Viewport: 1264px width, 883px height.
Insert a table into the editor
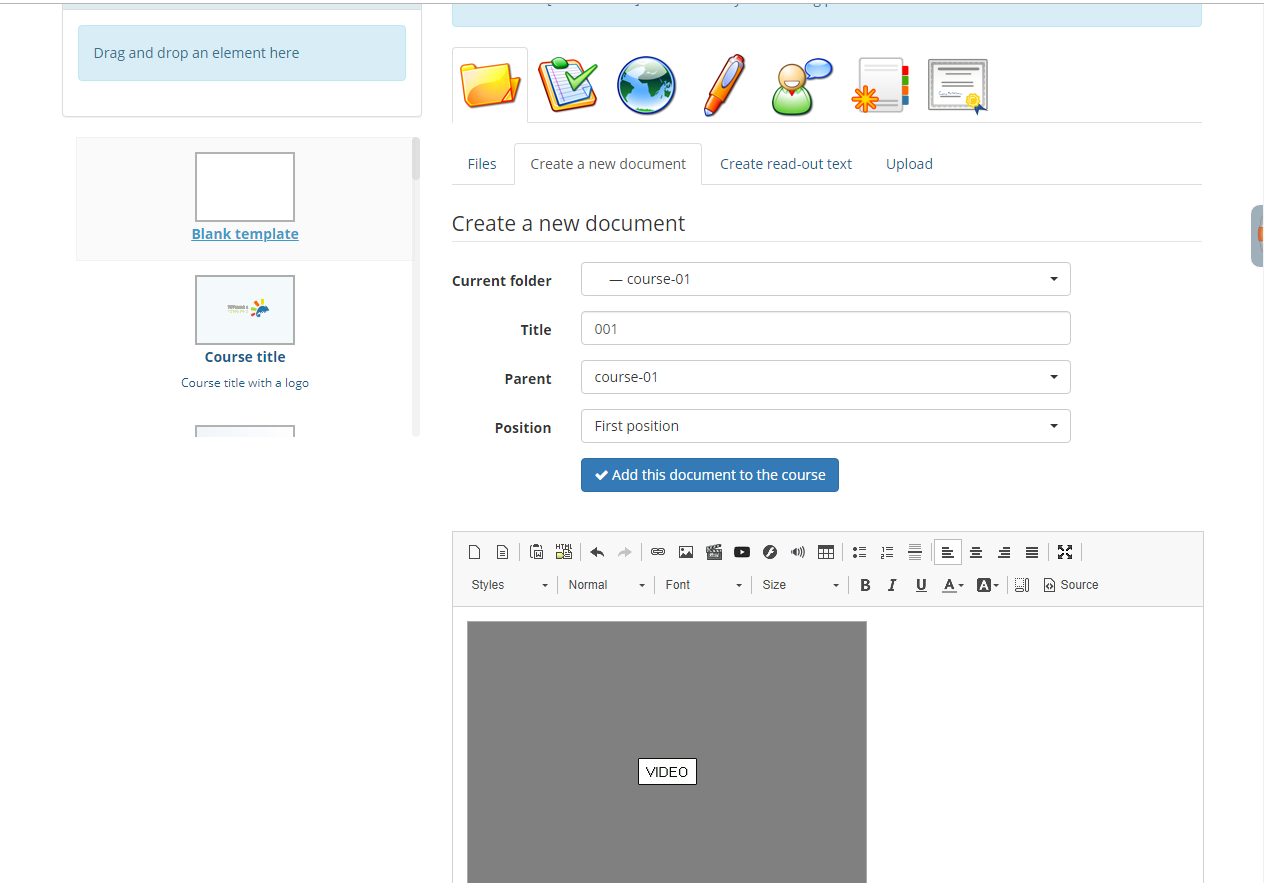826,551
